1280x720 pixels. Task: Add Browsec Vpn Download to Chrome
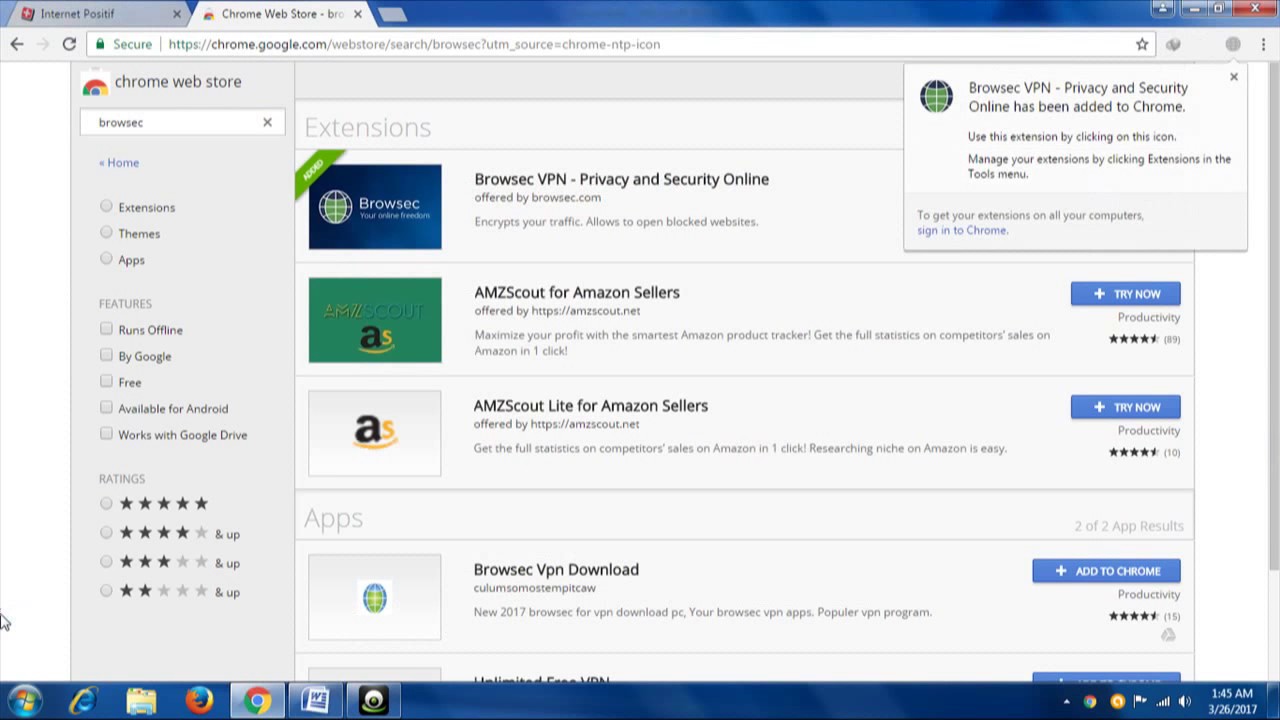(1106, 571)
